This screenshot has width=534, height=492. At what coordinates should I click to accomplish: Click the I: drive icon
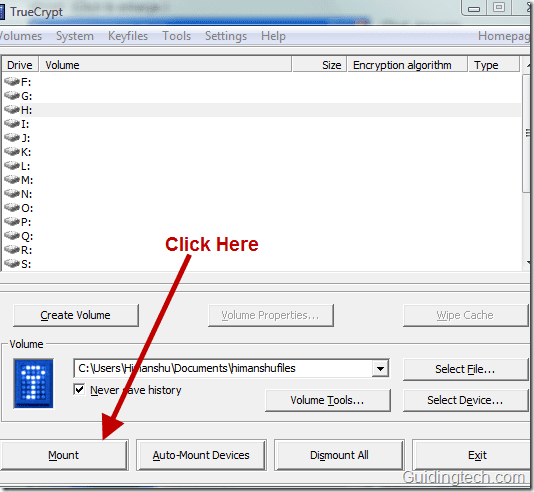12,124
